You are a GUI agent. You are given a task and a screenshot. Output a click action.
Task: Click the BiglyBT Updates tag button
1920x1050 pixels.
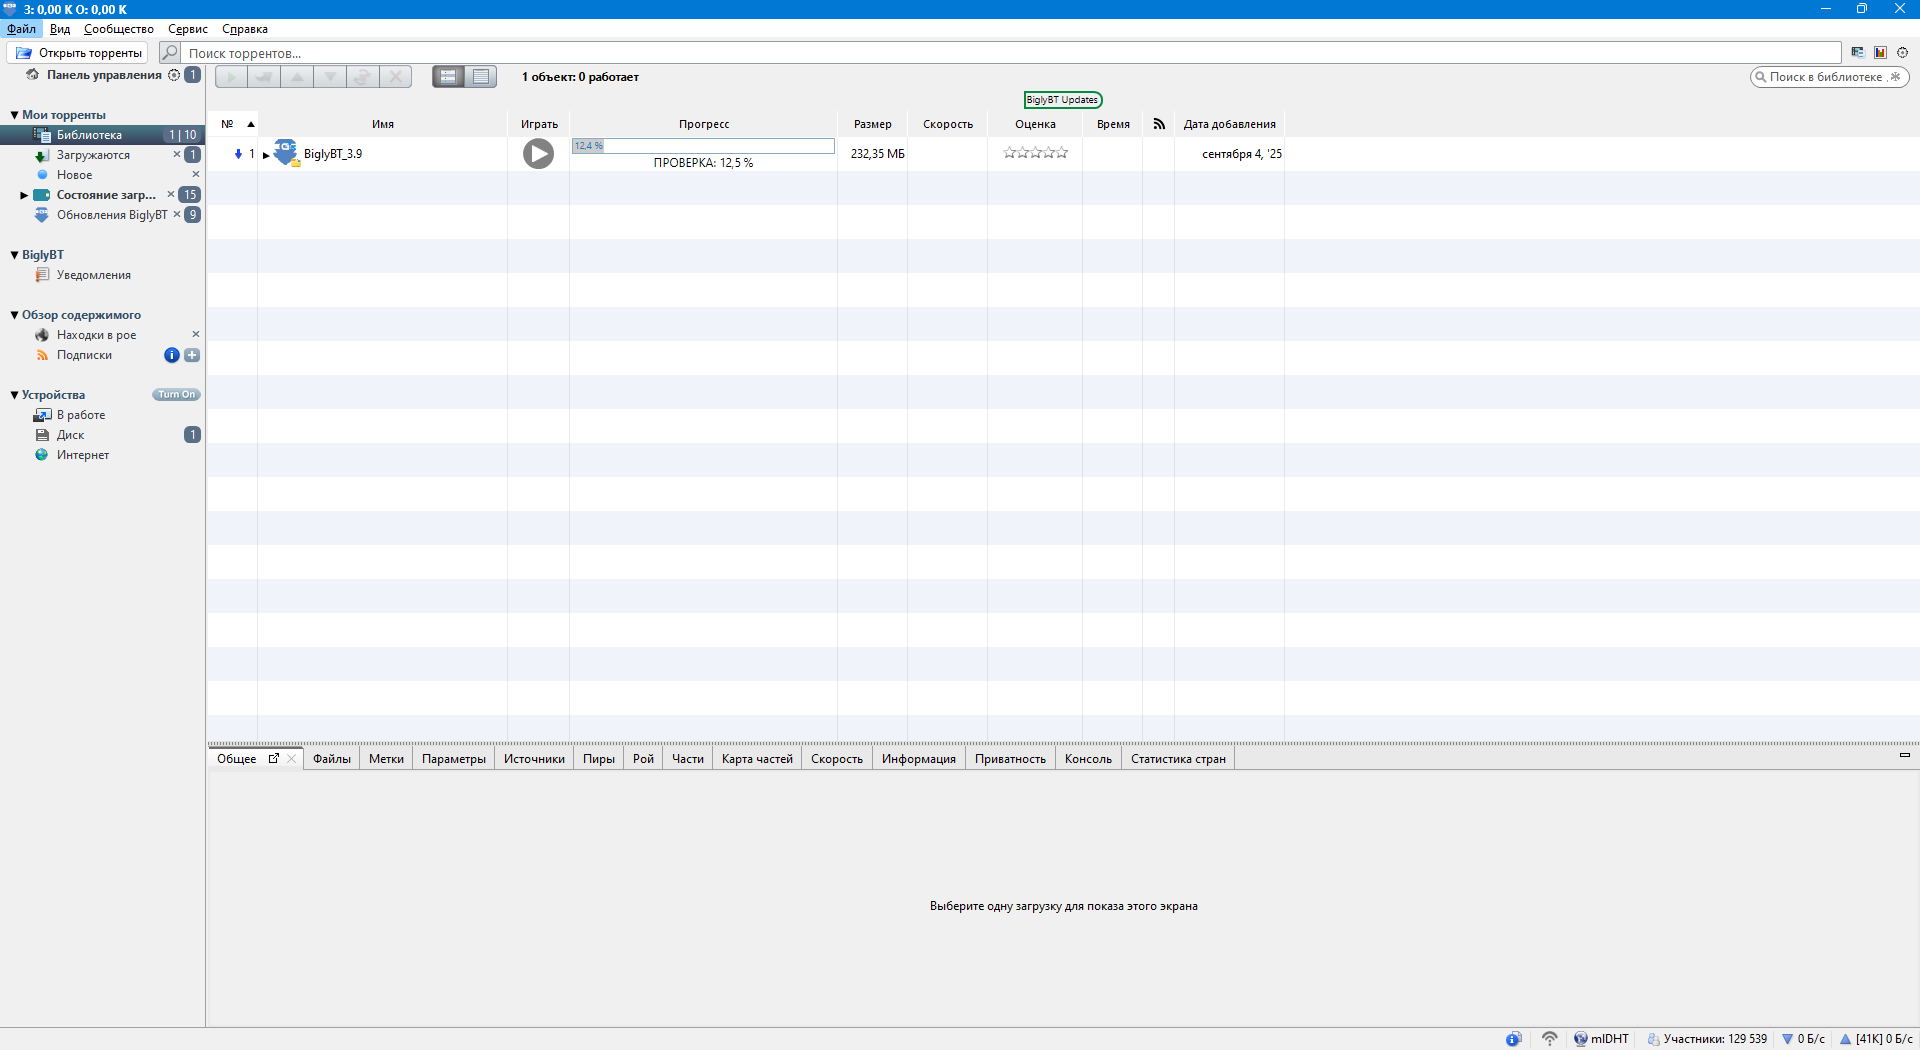point(1062,100)
